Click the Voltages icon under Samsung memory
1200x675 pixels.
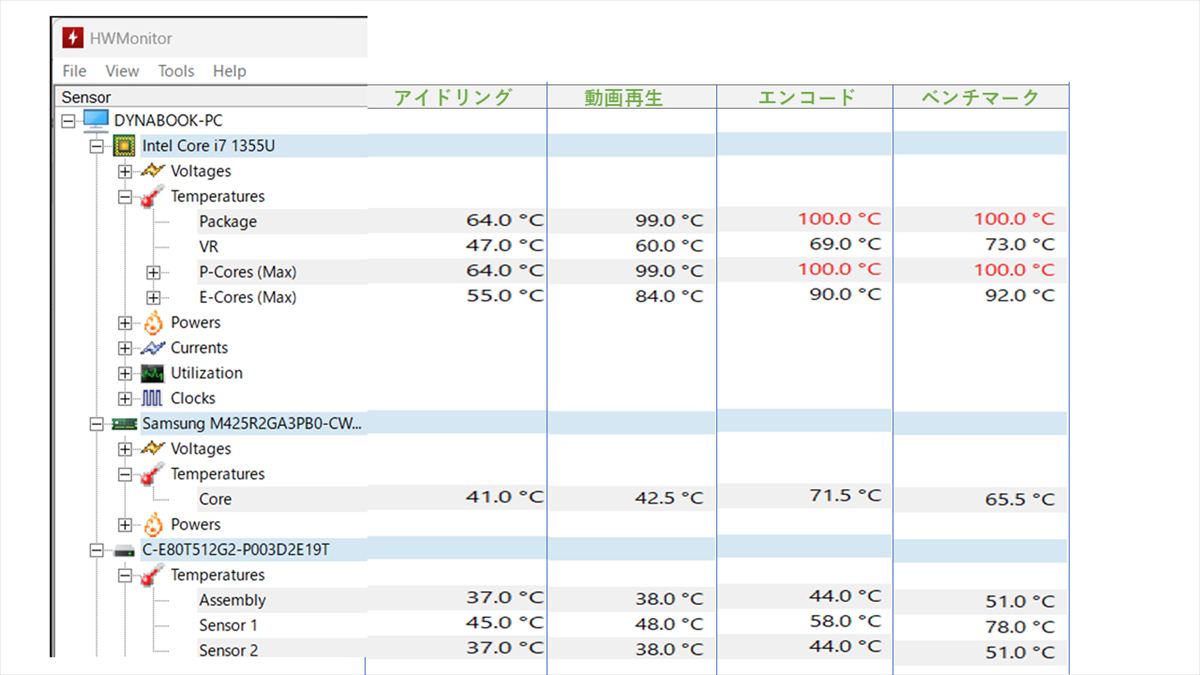(x=153, y=449)
